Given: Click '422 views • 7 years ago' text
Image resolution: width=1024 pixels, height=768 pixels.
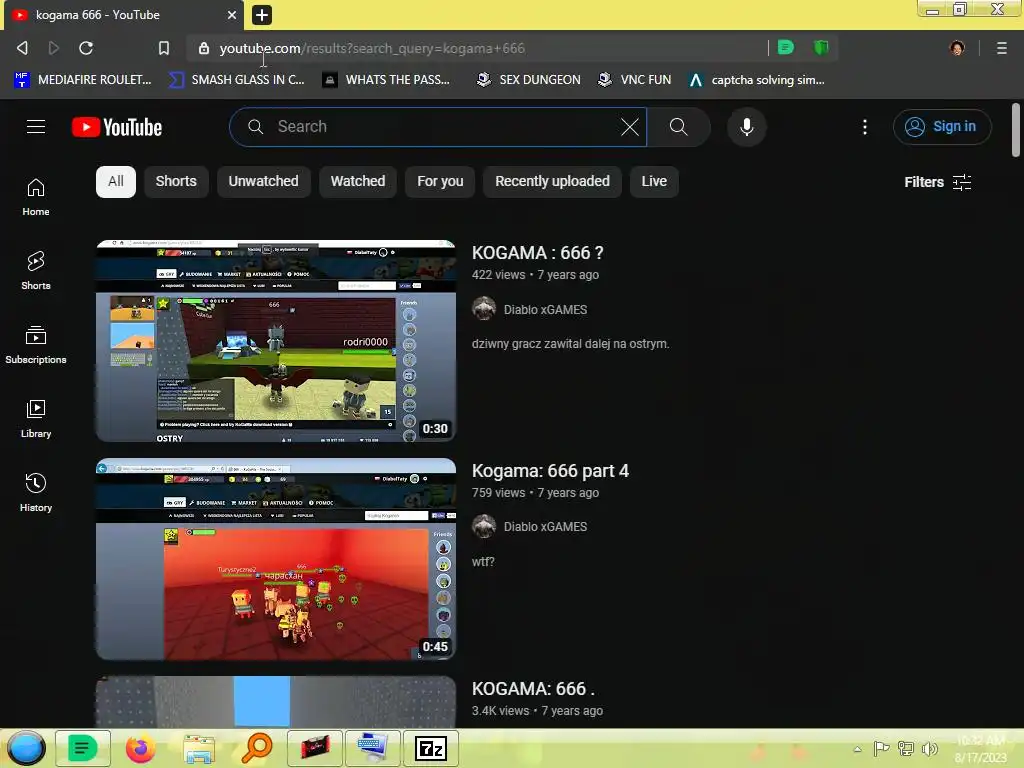Looking at the screenshot, I should point(536,275).
